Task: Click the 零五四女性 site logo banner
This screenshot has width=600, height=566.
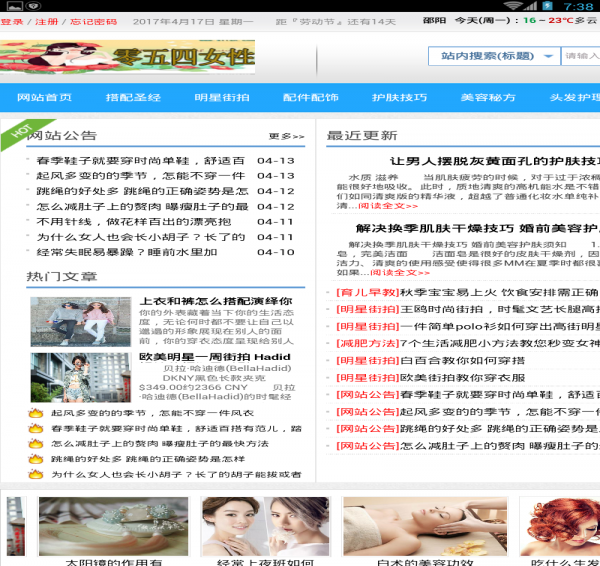Action: click(127, 57)
